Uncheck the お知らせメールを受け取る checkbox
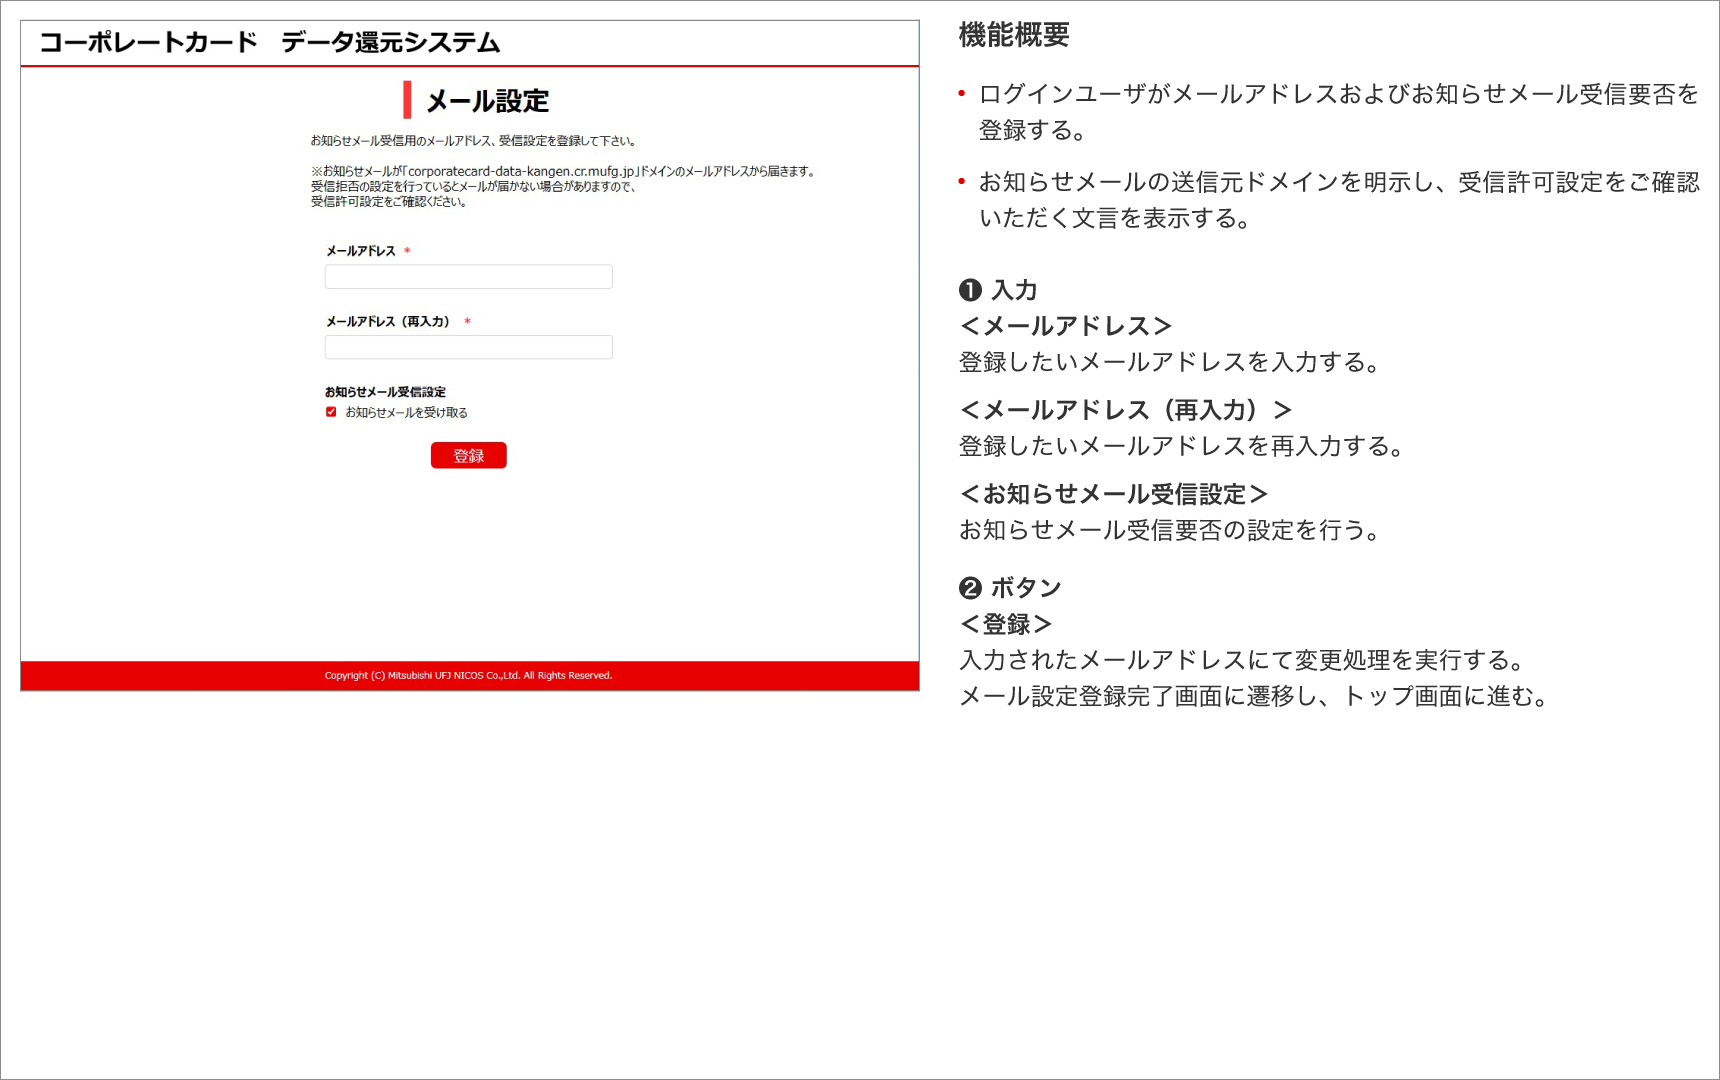 click(x=331, y=412)
